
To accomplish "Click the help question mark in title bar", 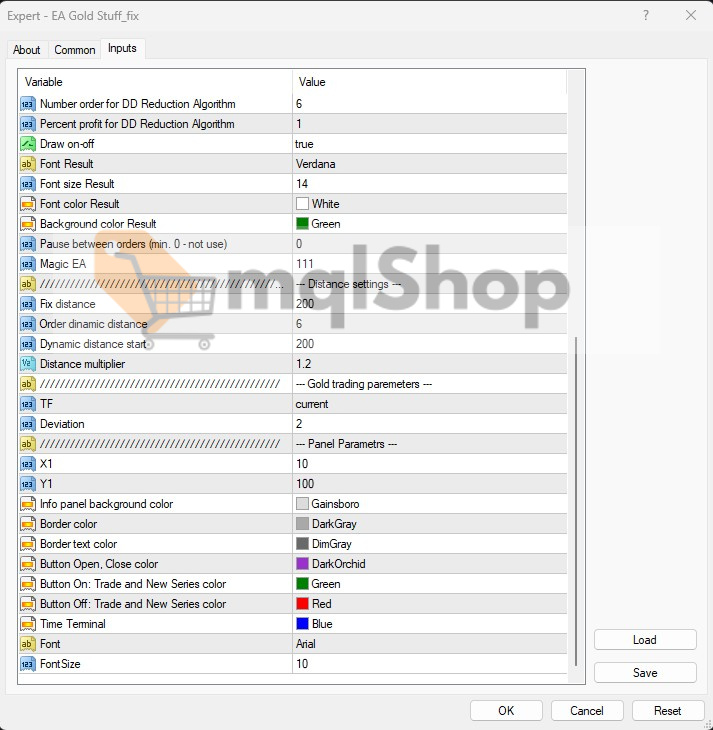I will [x=645, y=15].
